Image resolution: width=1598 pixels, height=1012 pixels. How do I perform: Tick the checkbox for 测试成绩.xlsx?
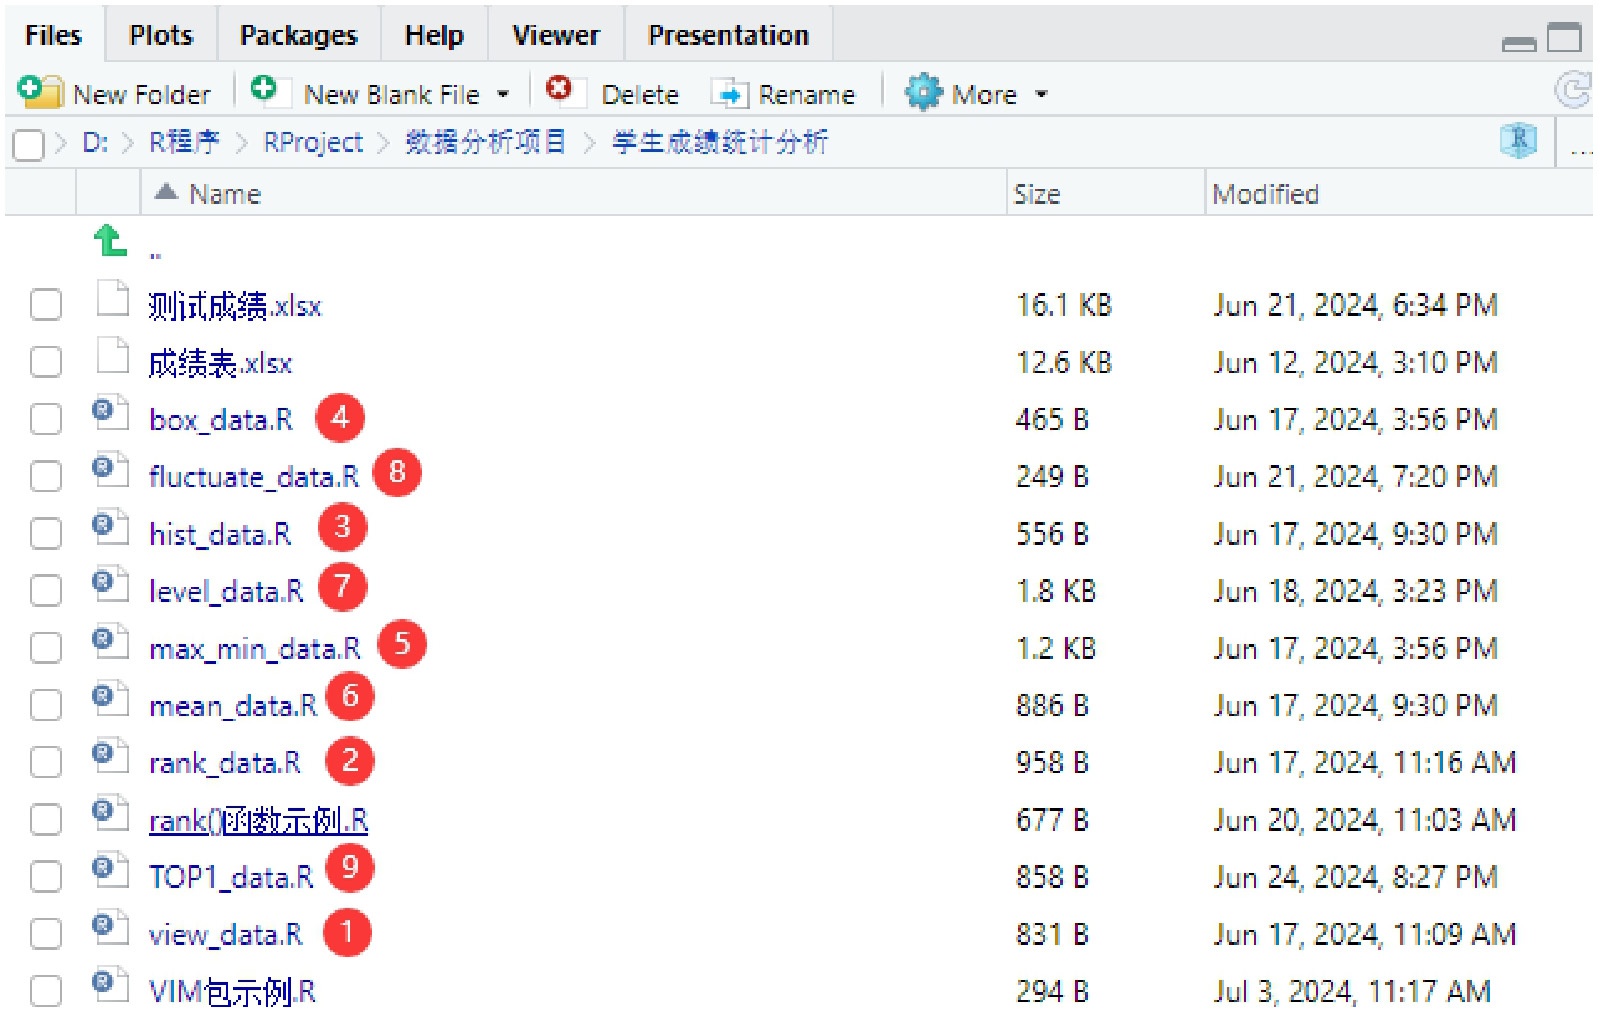coord(46,305)
